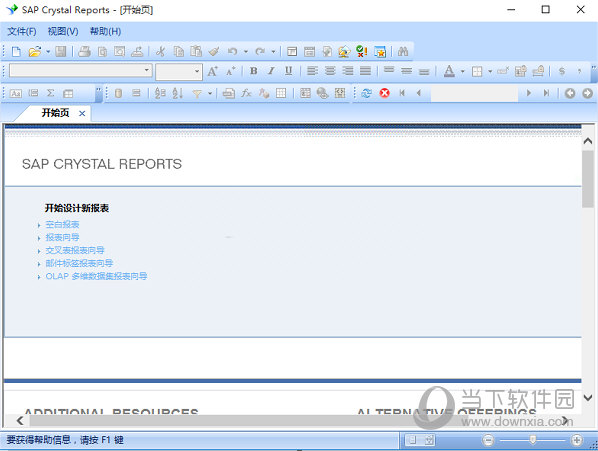Click the Record sort expert icon
The height and width of the screenshot is (451, 598).
point(178,93)
